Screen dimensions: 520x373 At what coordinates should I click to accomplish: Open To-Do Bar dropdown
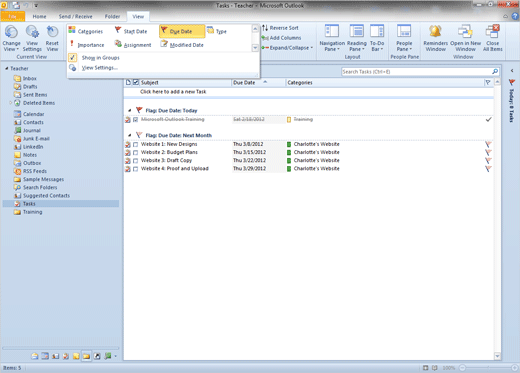click(x=377, y=38)
